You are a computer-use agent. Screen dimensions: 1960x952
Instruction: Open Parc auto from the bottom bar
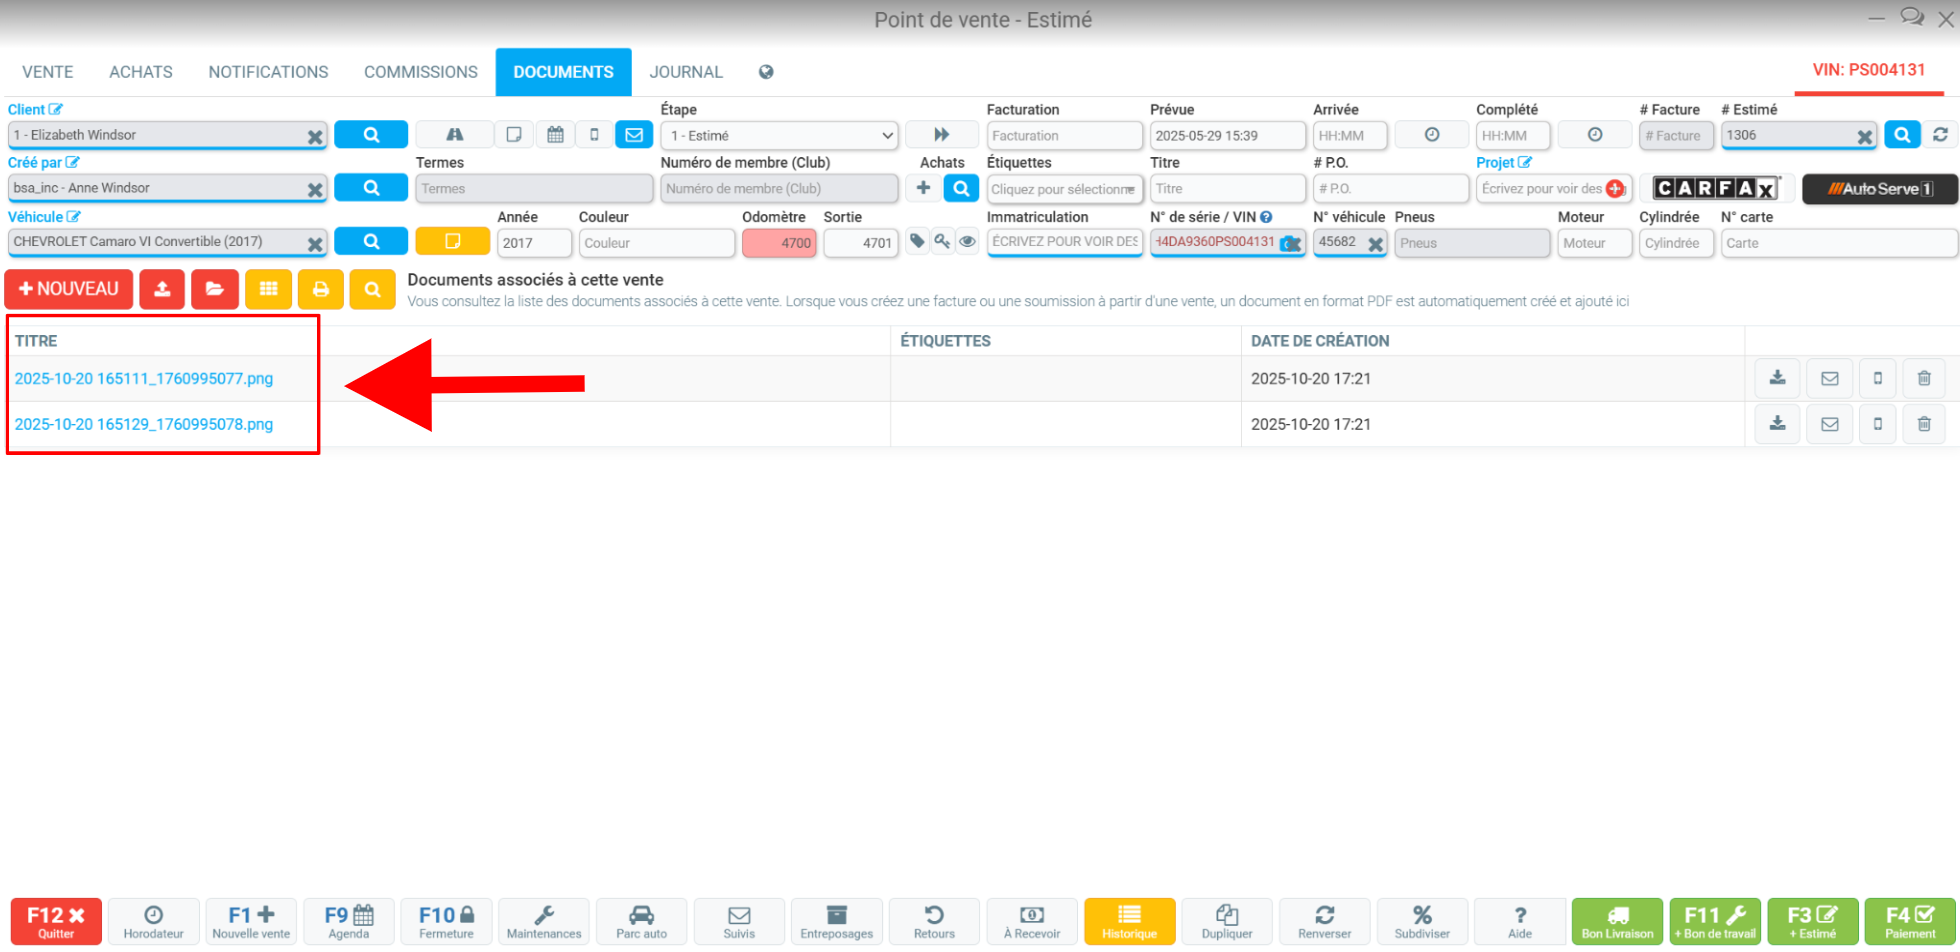641,921
